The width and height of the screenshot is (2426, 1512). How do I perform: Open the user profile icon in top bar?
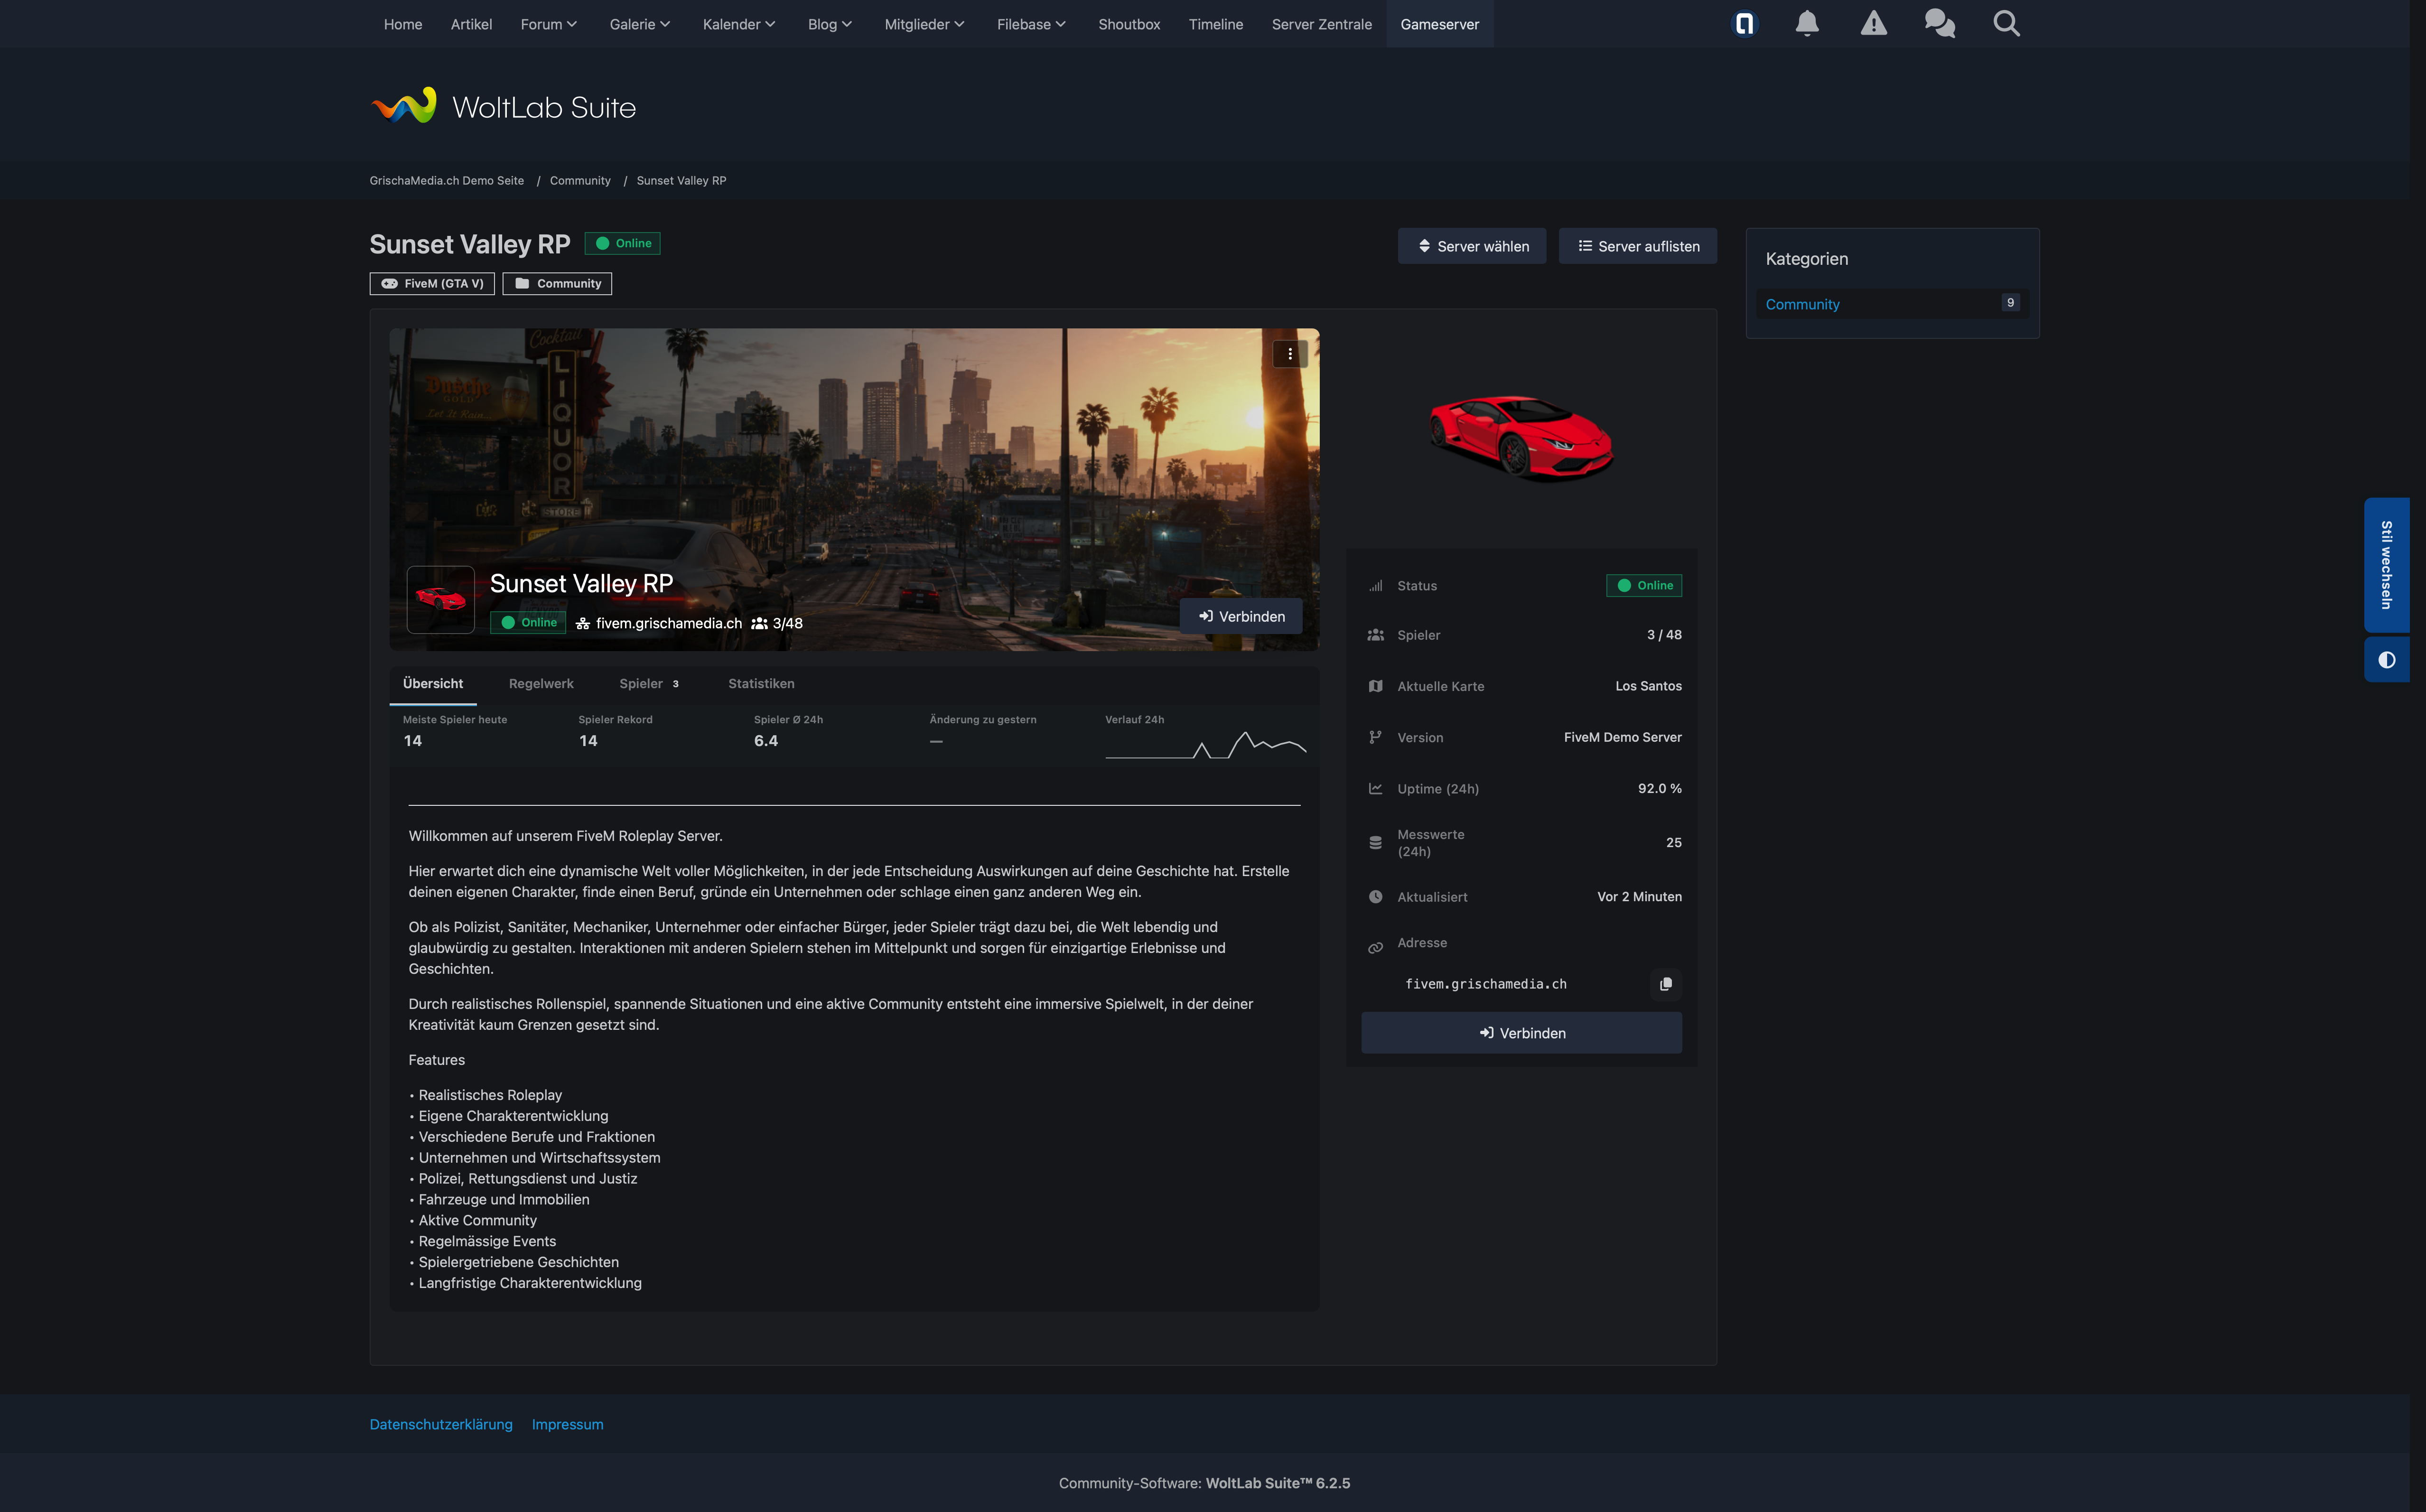(1744, 24)
